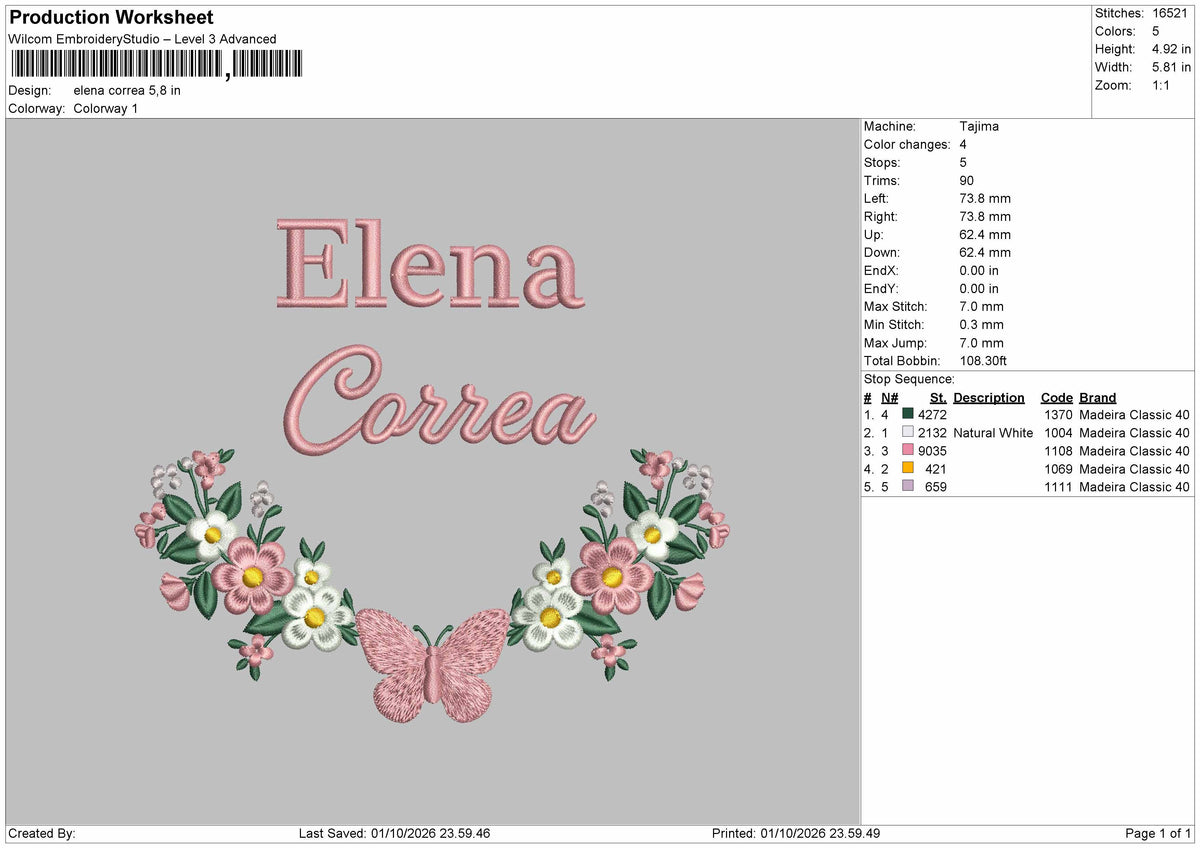Click the 'Color changes:' label
1200x848 pixels.
click(907, 144)
